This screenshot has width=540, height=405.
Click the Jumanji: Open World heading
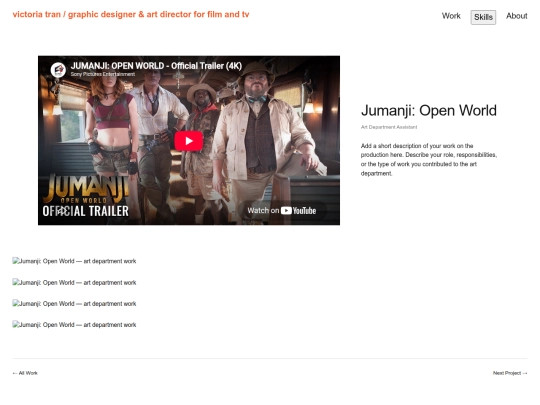click(429, 111)
